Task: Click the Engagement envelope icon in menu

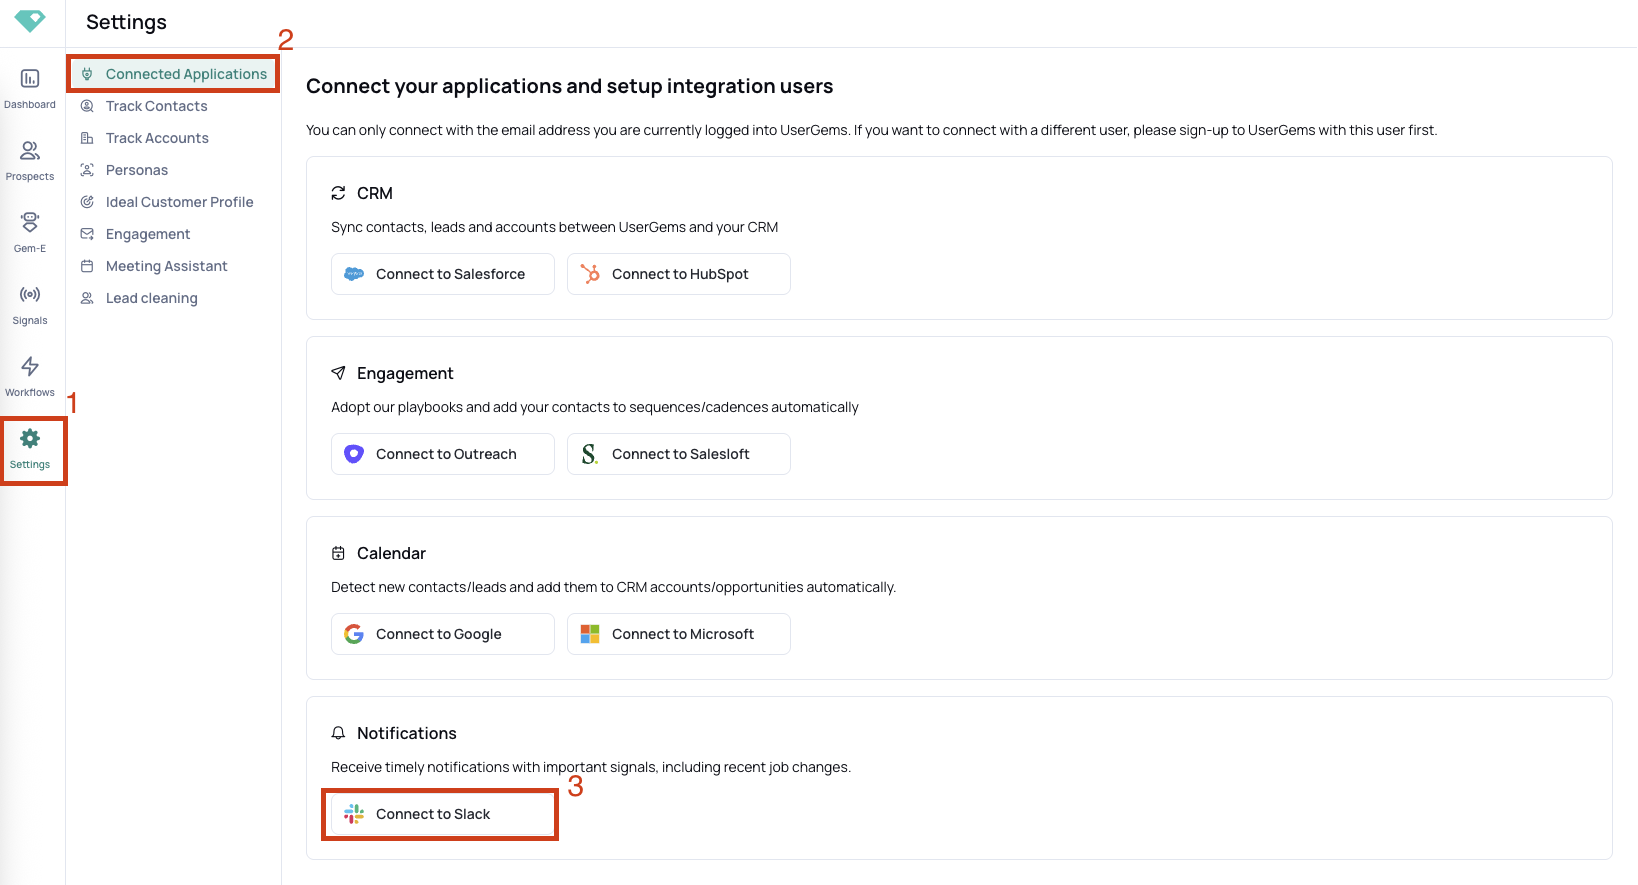Action: click(87, 234)
